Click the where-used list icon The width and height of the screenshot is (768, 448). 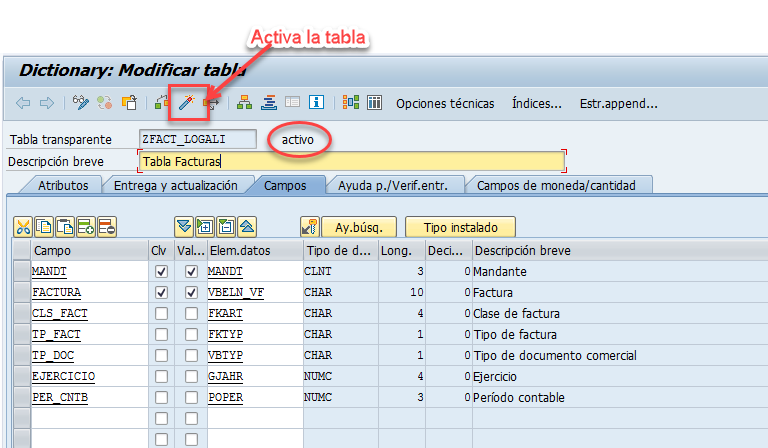click(212, 103)
